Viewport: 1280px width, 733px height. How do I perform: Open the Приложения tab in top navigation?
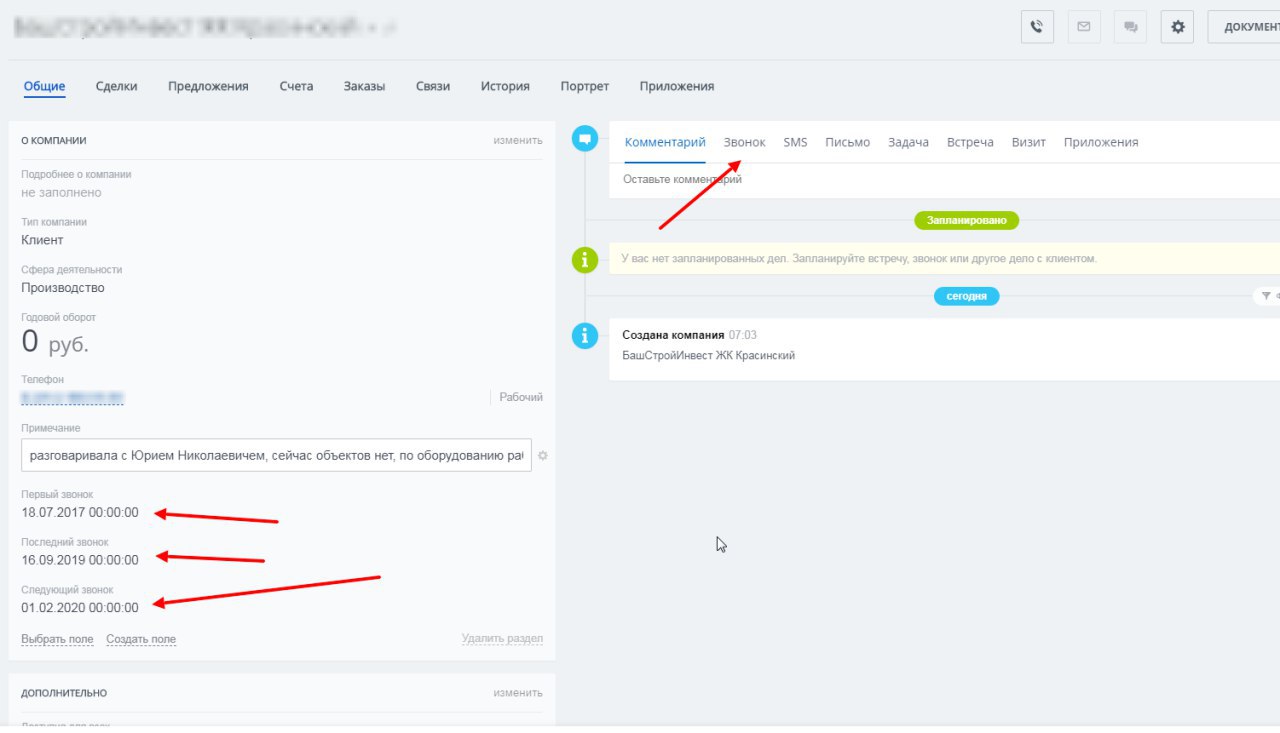pos(677,86)
